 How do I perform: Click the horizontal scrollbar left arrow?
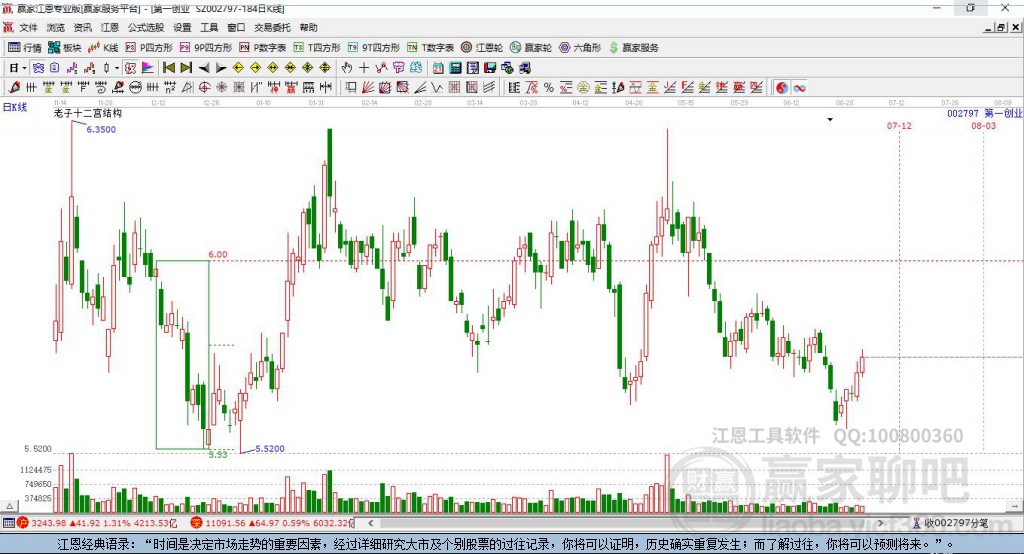(371, 523)
